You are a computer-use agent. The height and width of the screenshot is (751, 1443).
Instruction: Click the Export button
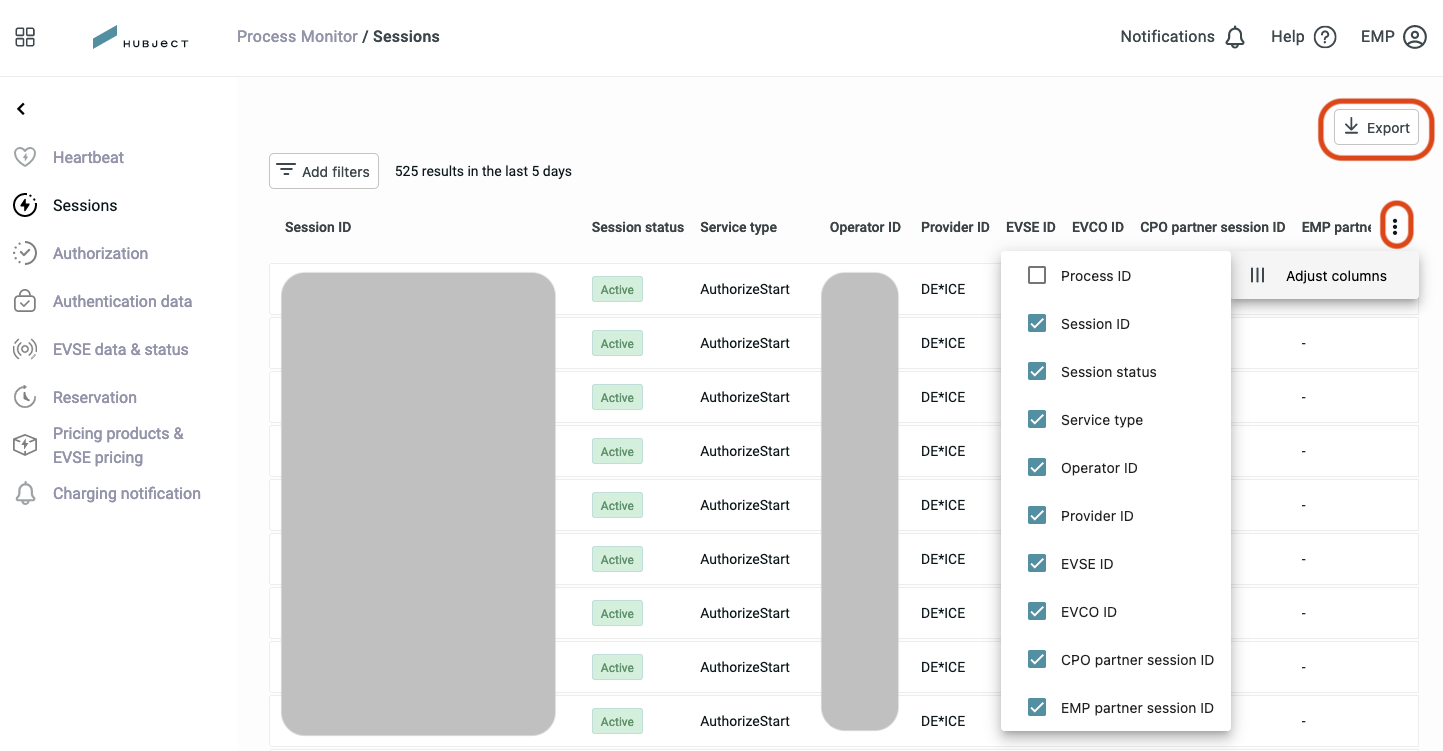tap(1376, 128)
